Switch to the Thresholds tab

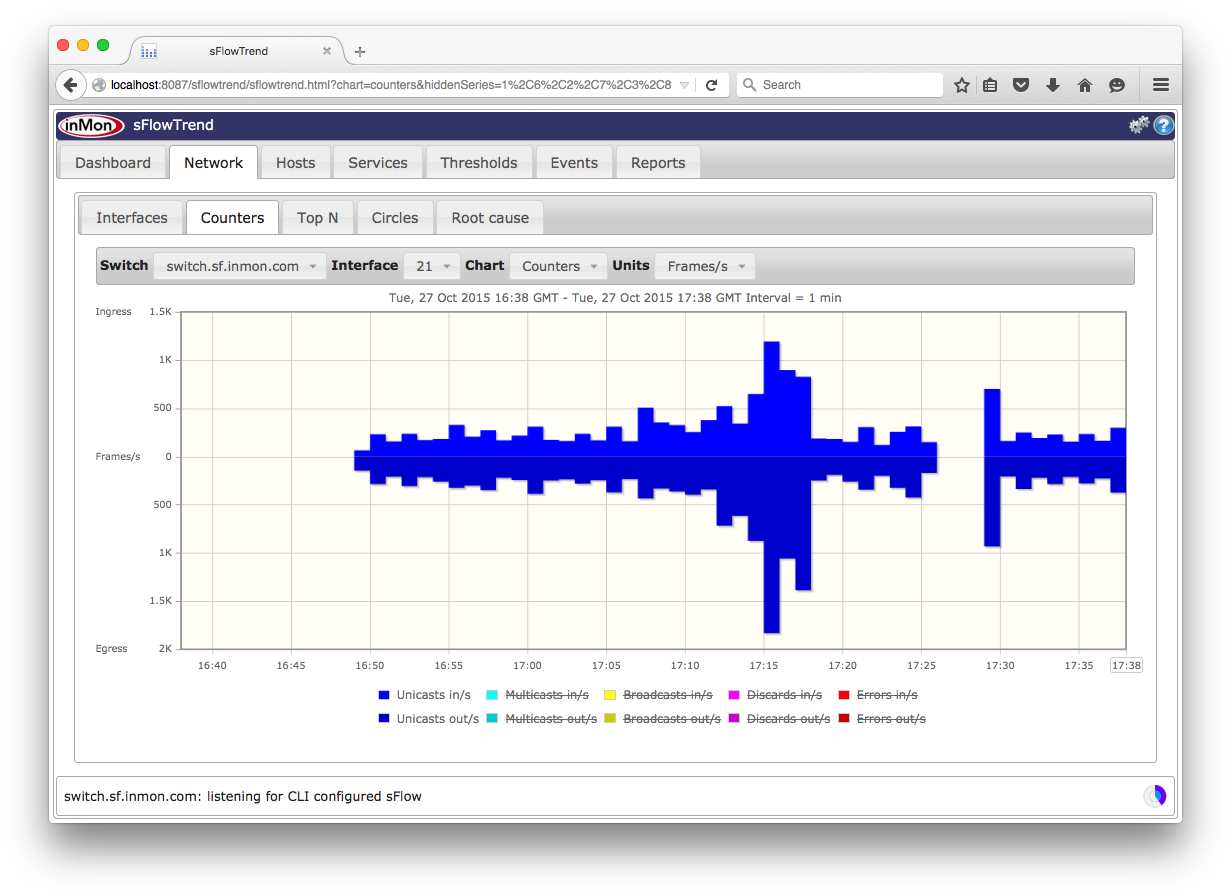(x=479, y=163)
